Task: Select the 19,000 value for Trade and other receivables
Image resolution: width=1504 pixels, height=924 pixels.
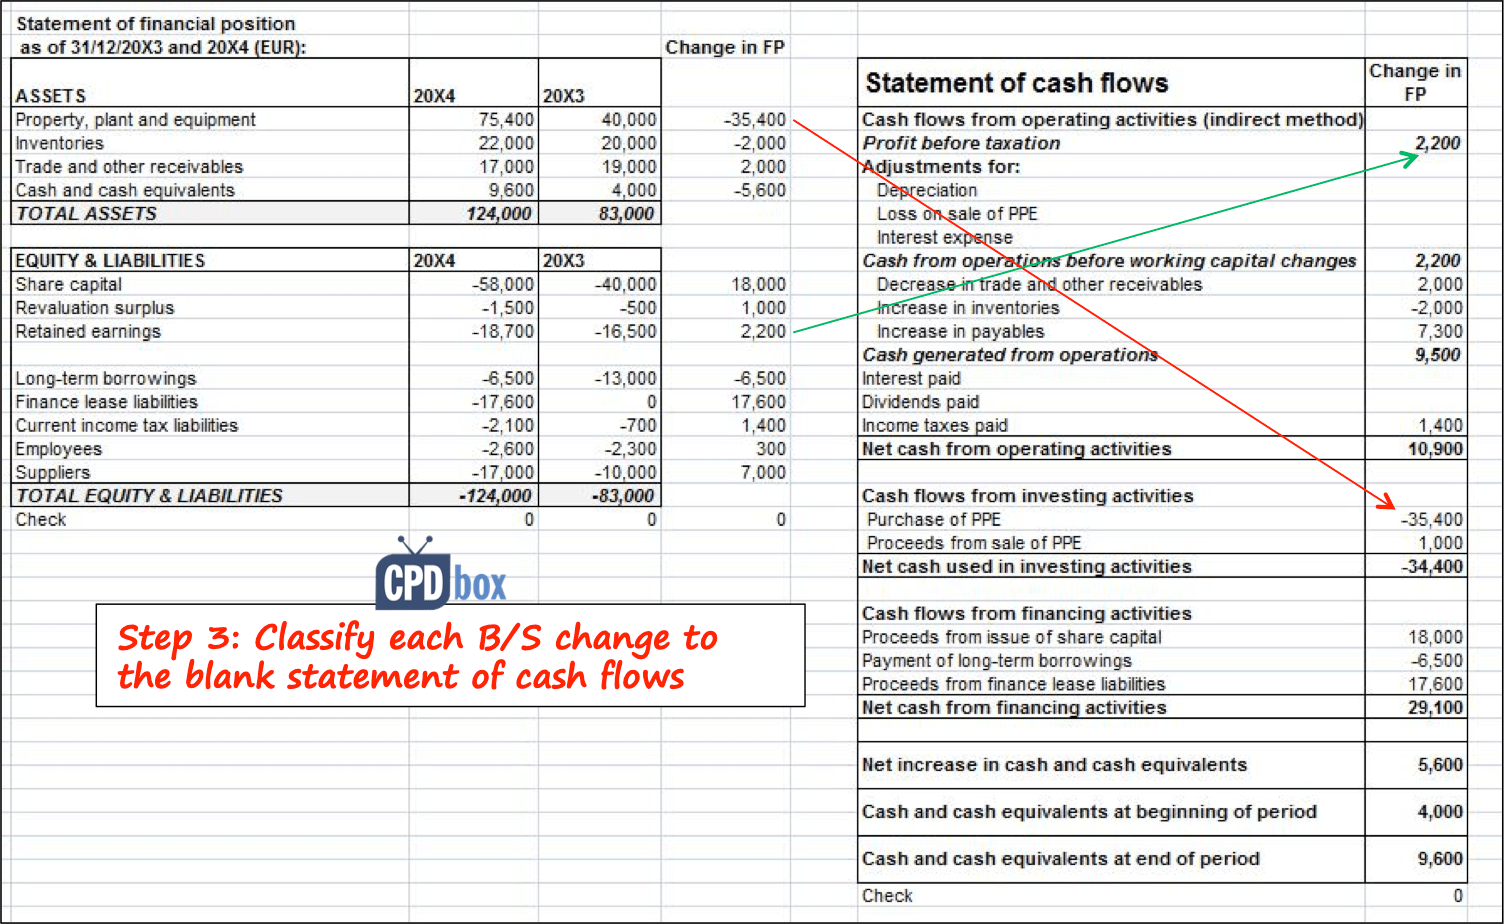Action: point(629,167)
